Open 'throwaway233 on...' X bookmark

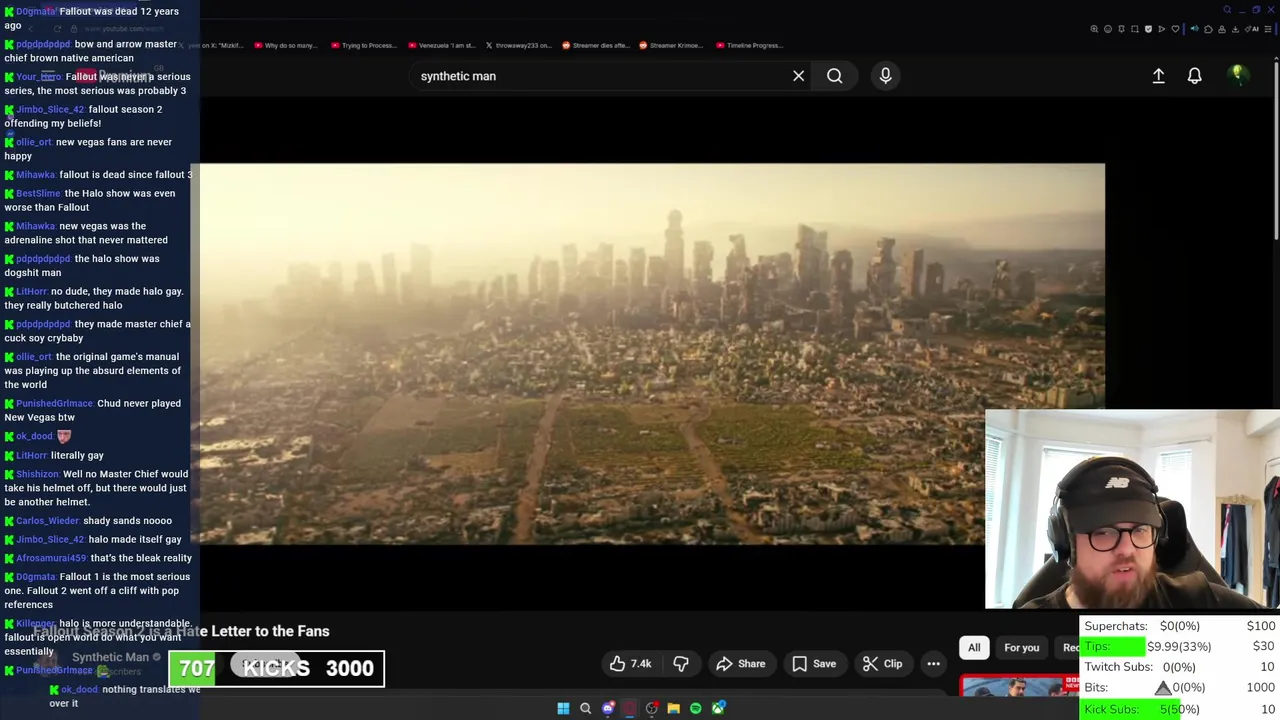click(x=518, y=45)
